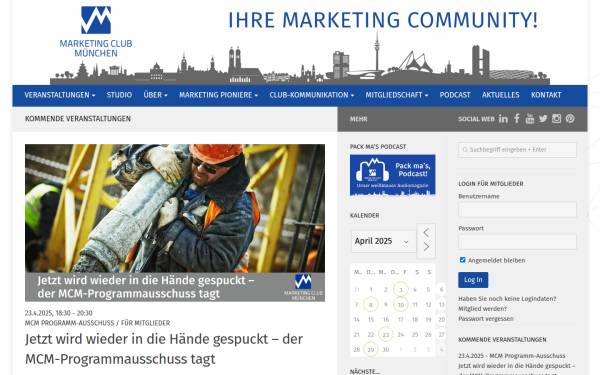Screen dimensions: 600x375
Task: Click the search magnifier icon
Action: (465, 150)
